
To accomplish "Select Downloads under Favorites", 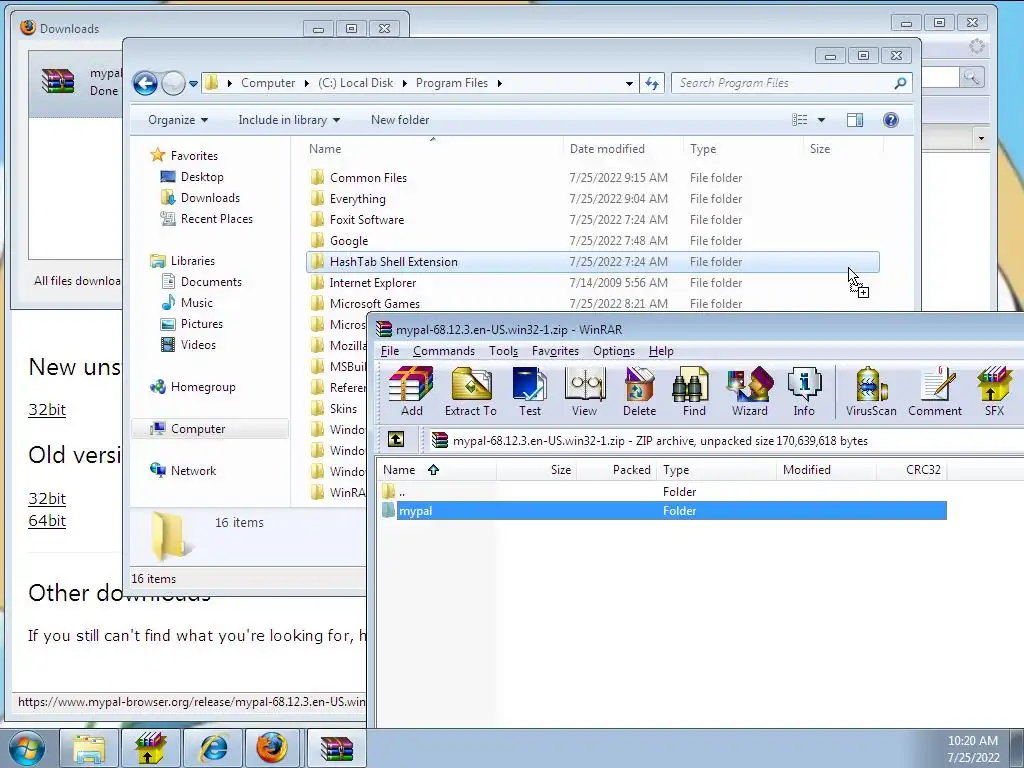I will tap(210, 197).
